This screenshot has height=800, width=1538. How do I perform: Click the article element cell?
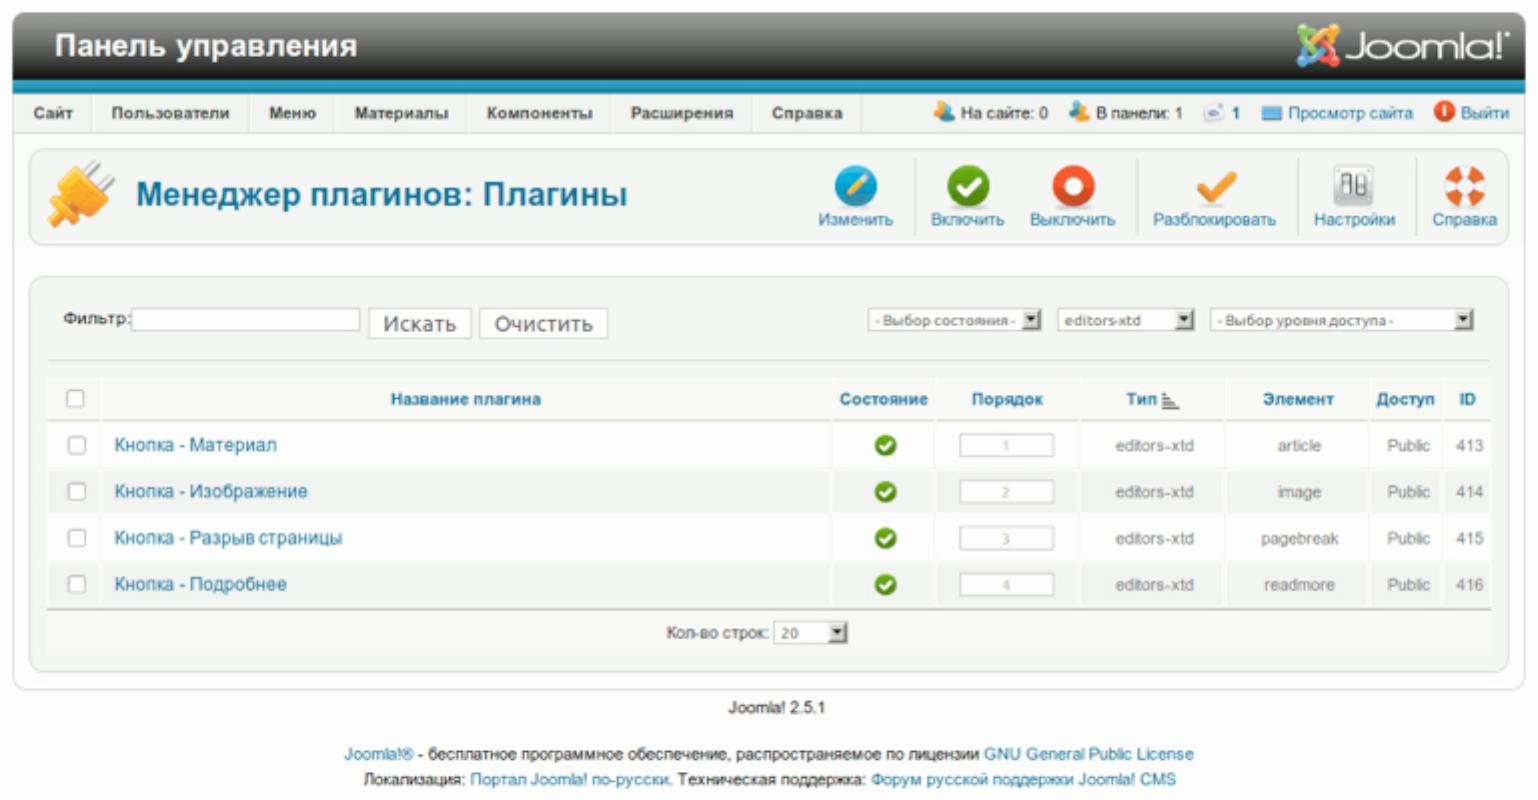pyautogui.click(x=1299, y=445)
